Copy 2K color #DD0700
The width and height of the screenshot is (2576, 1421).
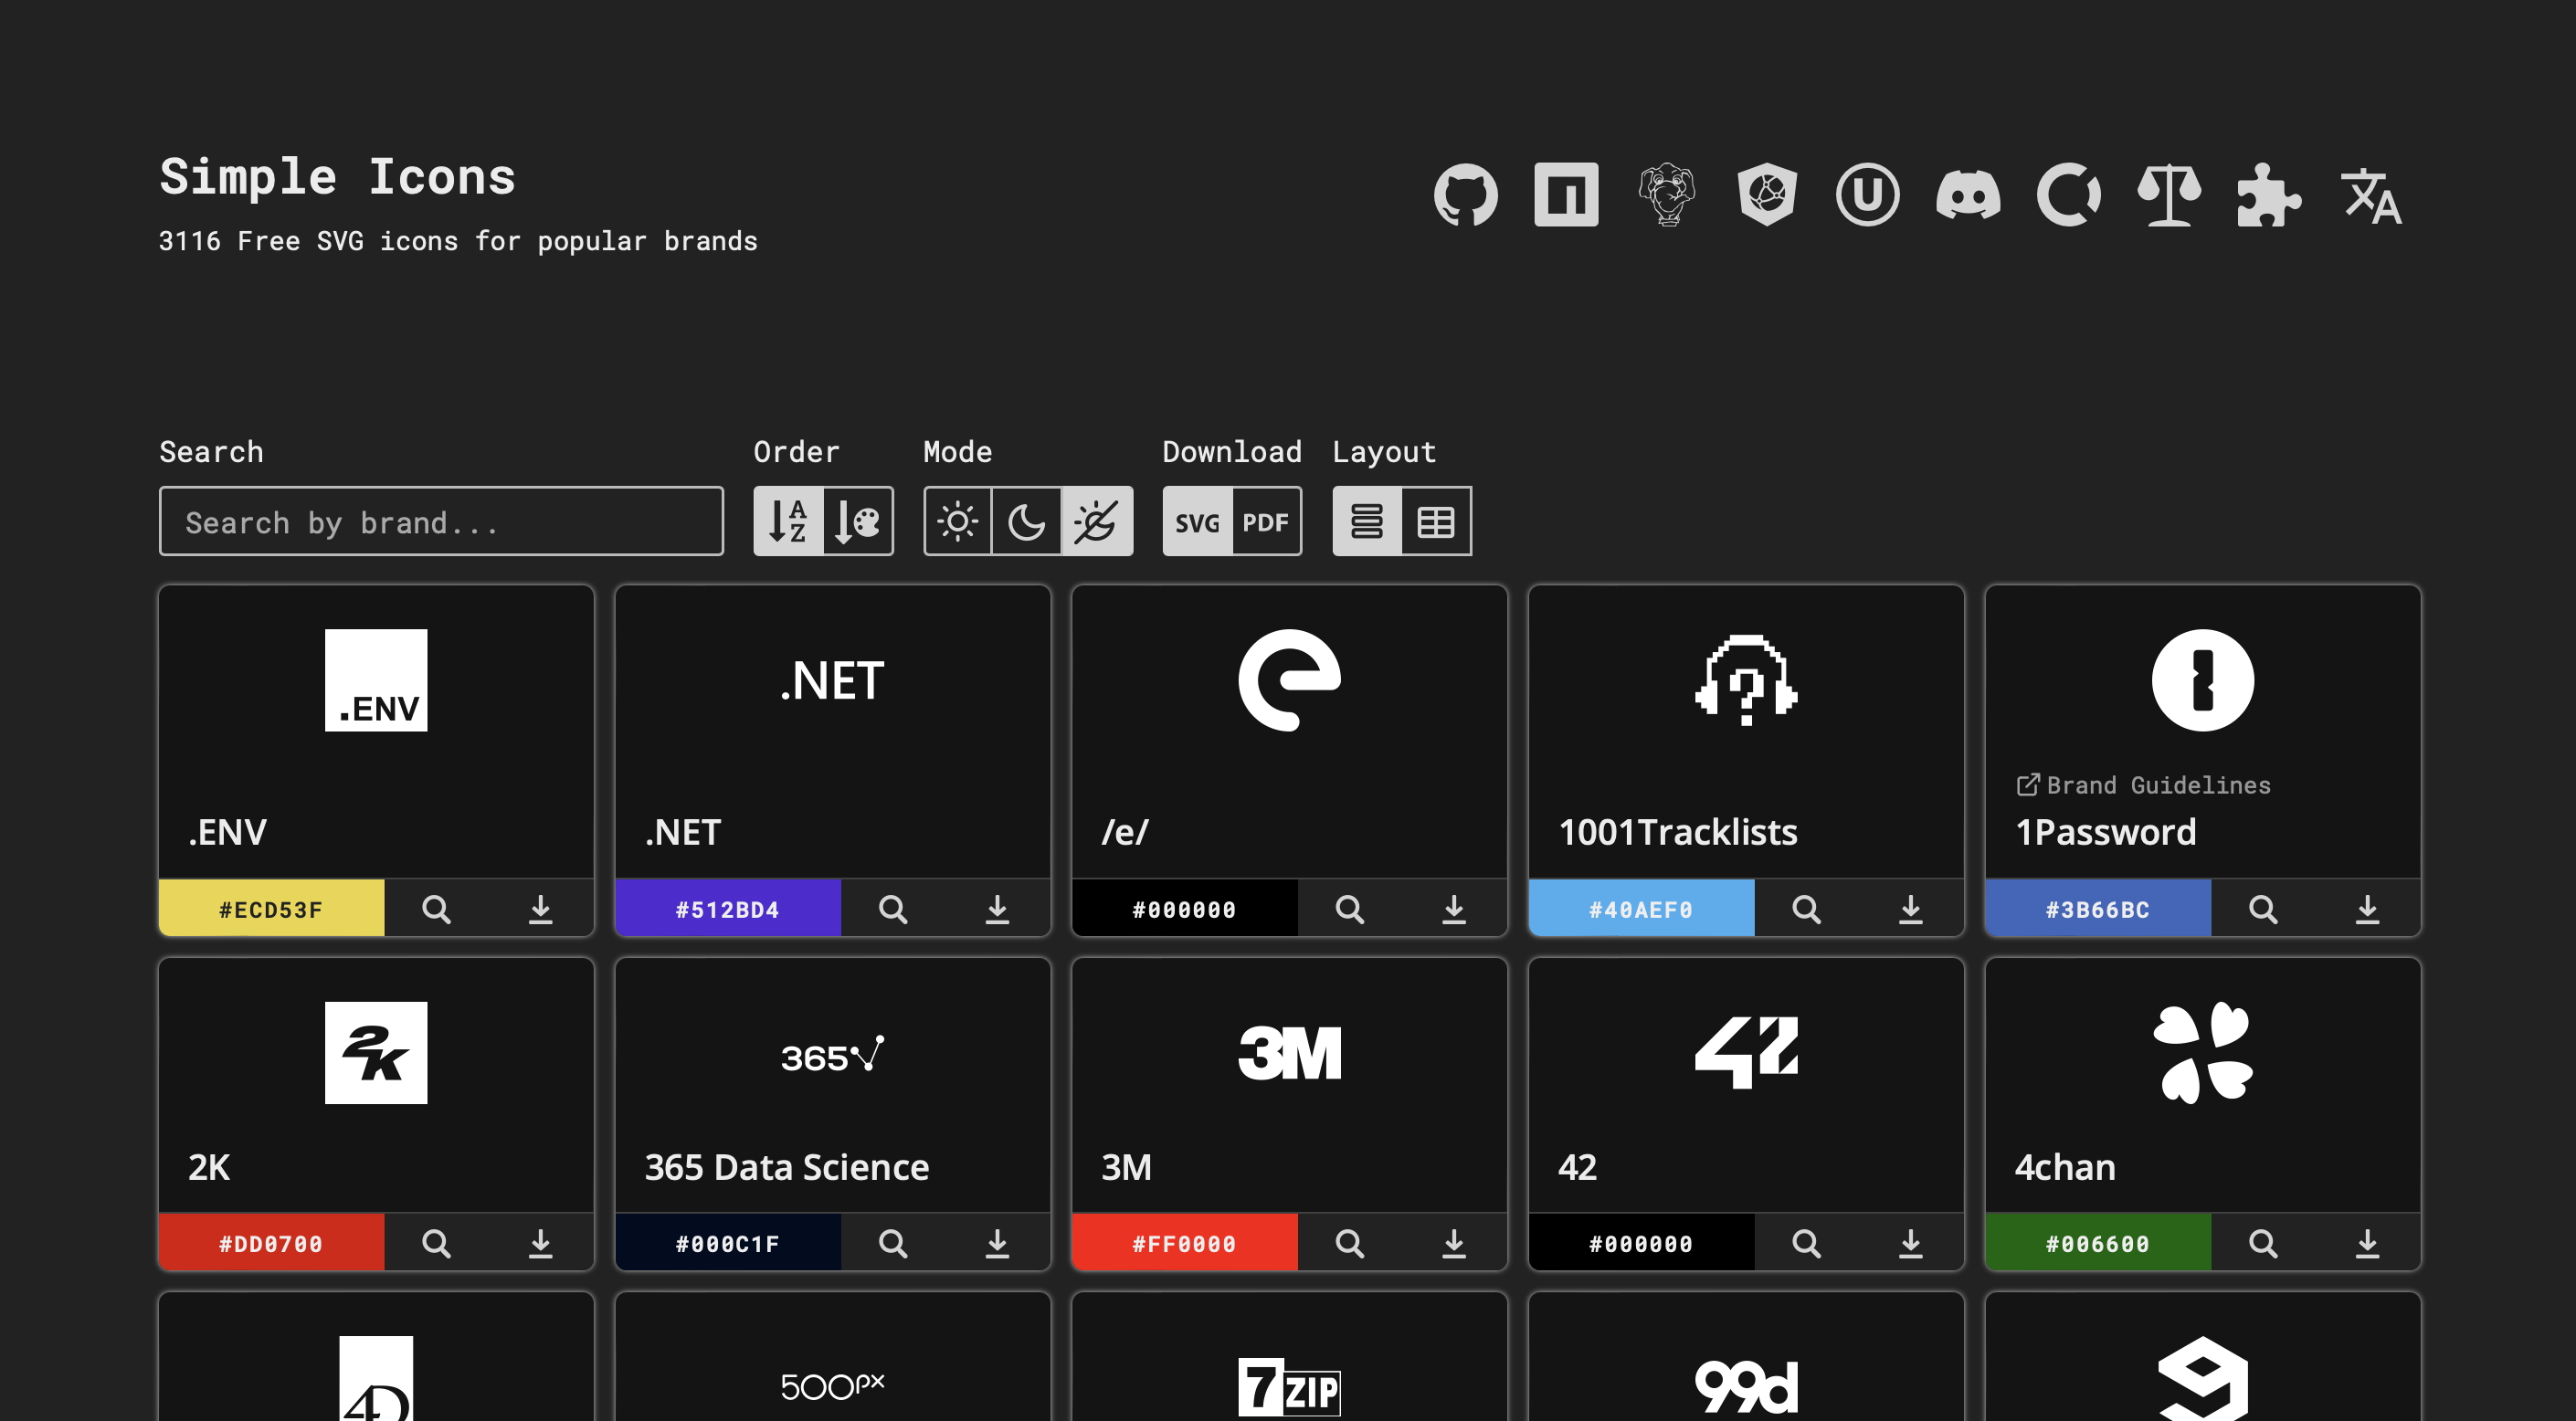[x=271, y=1242]
